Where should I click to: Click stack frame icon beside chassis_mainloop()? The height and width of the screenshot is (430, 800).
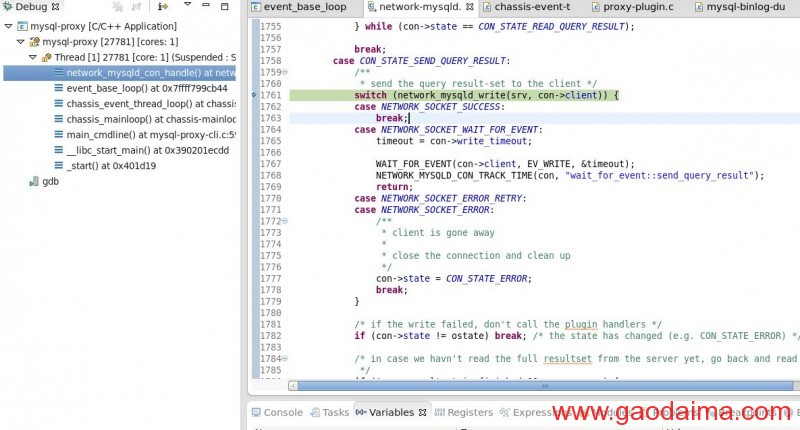[59, 119]
